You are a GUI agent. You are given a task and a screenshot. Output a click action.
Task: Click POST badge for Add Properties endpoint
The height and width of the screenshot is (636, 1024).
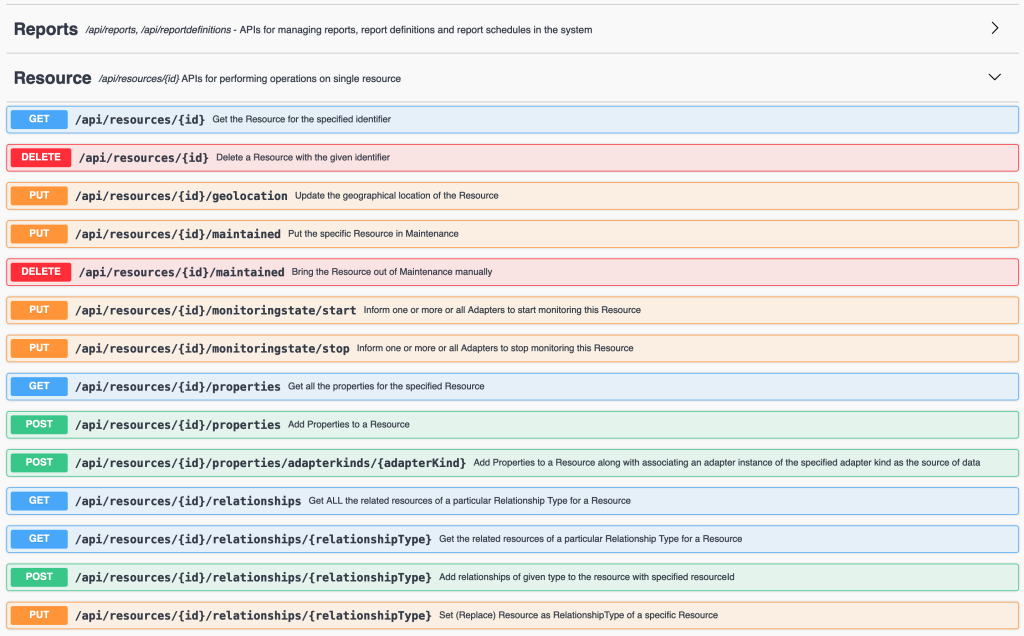coord(39,424)
